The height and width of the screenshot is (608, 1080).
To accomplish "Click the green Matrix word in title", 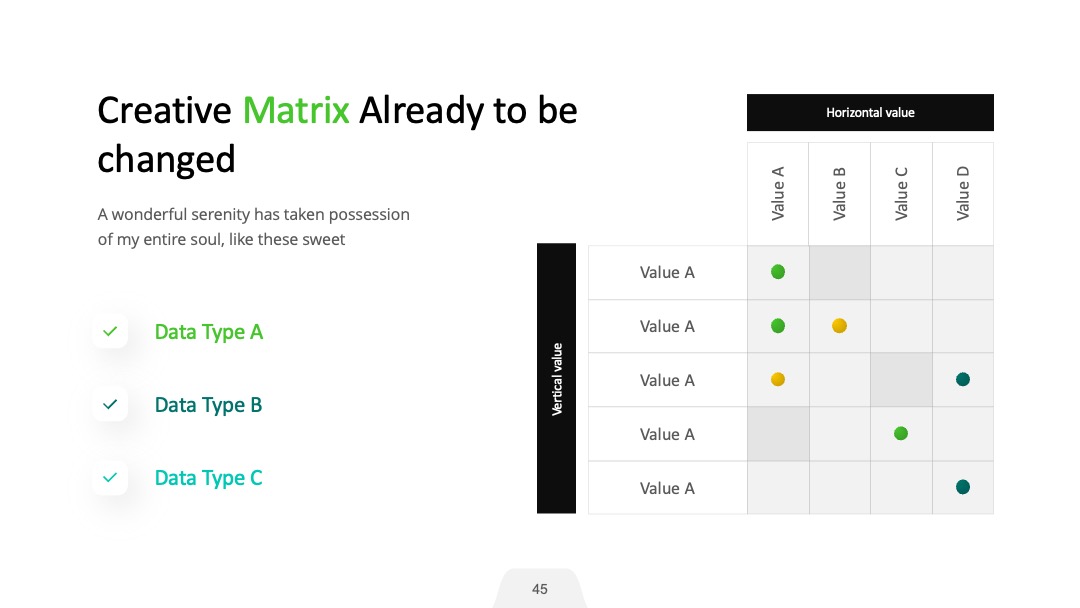I will point(296,110).
